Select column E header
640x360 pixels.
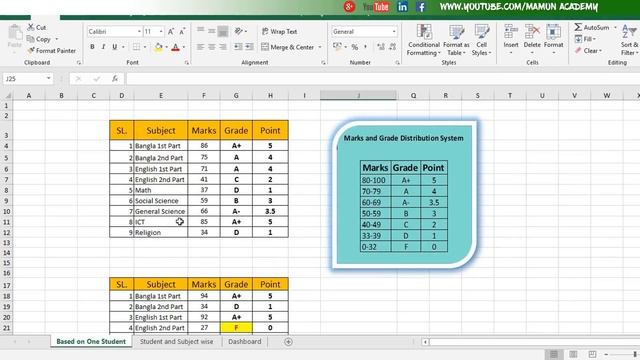161,96
